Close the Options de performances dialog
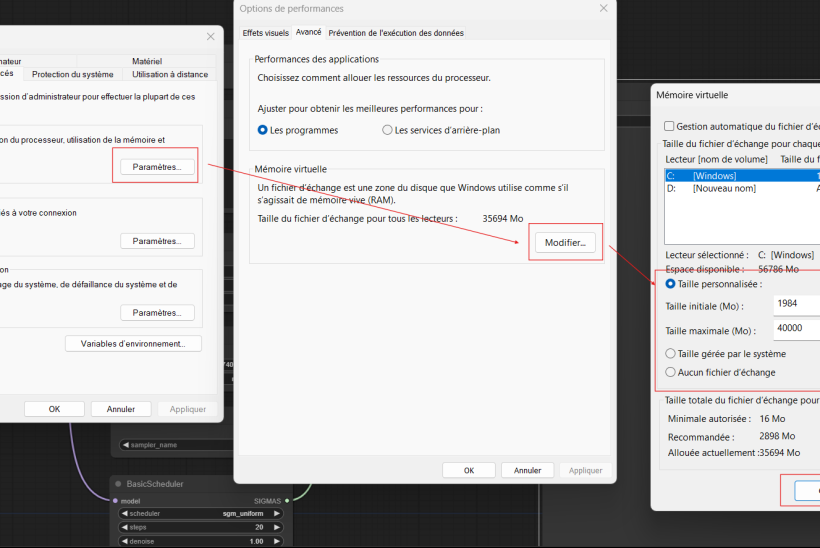This screenshot has height=548, width=820. click(603, 9)
